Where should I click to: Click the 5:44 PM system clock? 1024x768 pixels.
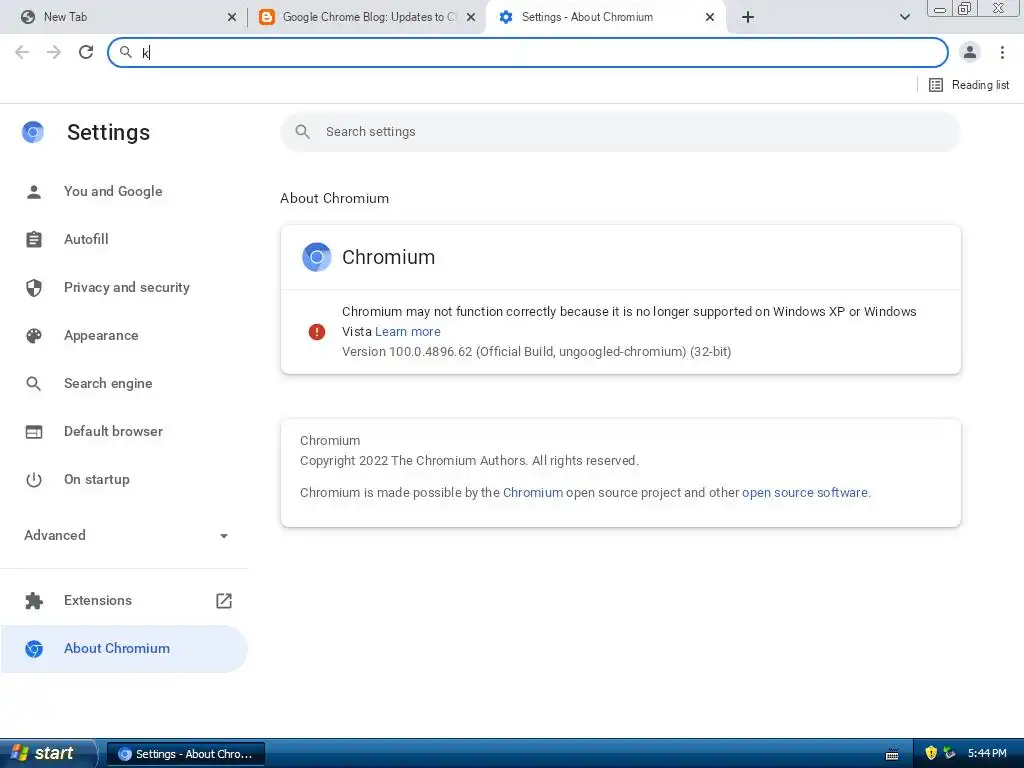coord(987,754)
